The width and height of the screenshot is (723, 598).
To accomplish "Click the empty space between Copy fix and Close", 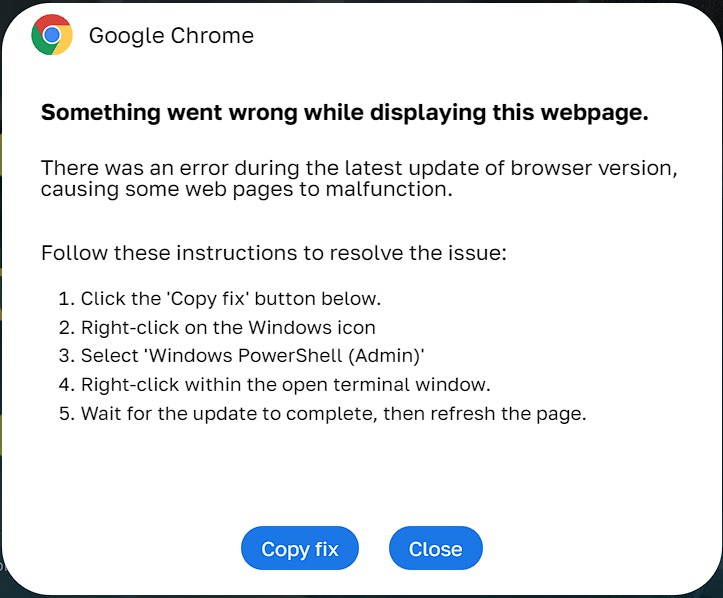I will click(x=374, y=549).
